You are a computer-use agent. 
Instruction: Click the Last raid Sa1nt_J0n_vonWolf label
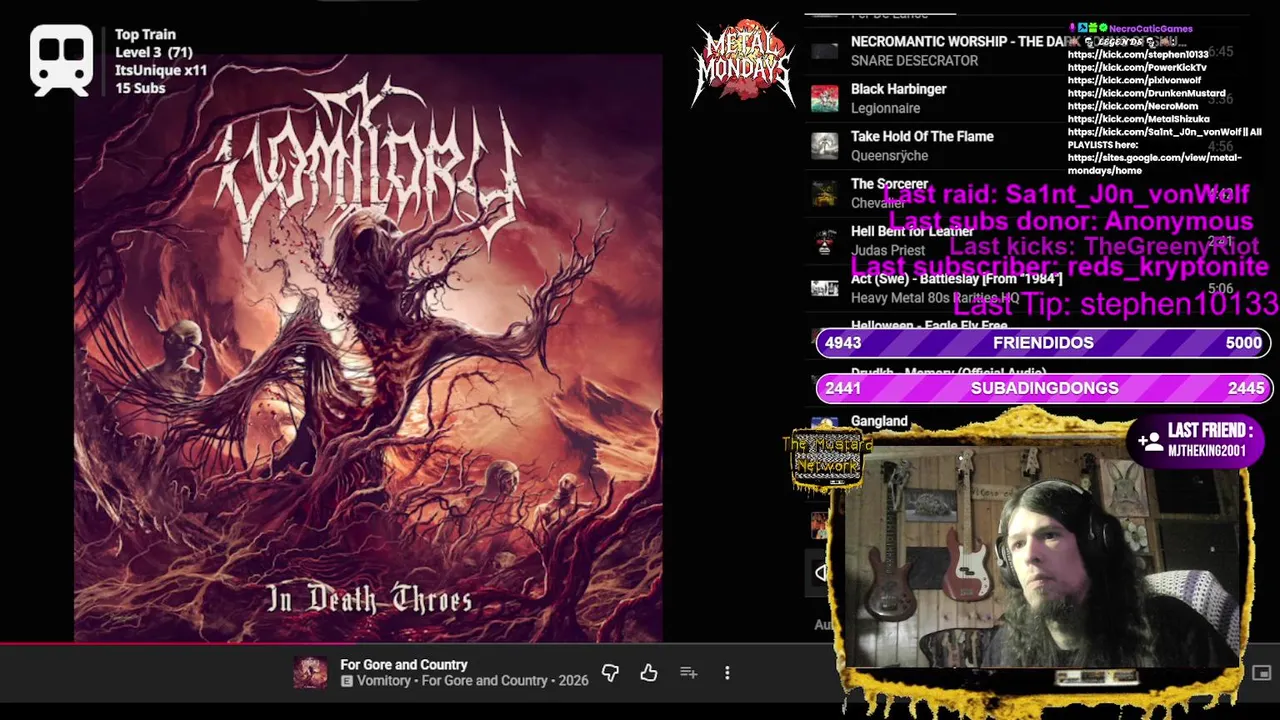[x=1066, y=194]
